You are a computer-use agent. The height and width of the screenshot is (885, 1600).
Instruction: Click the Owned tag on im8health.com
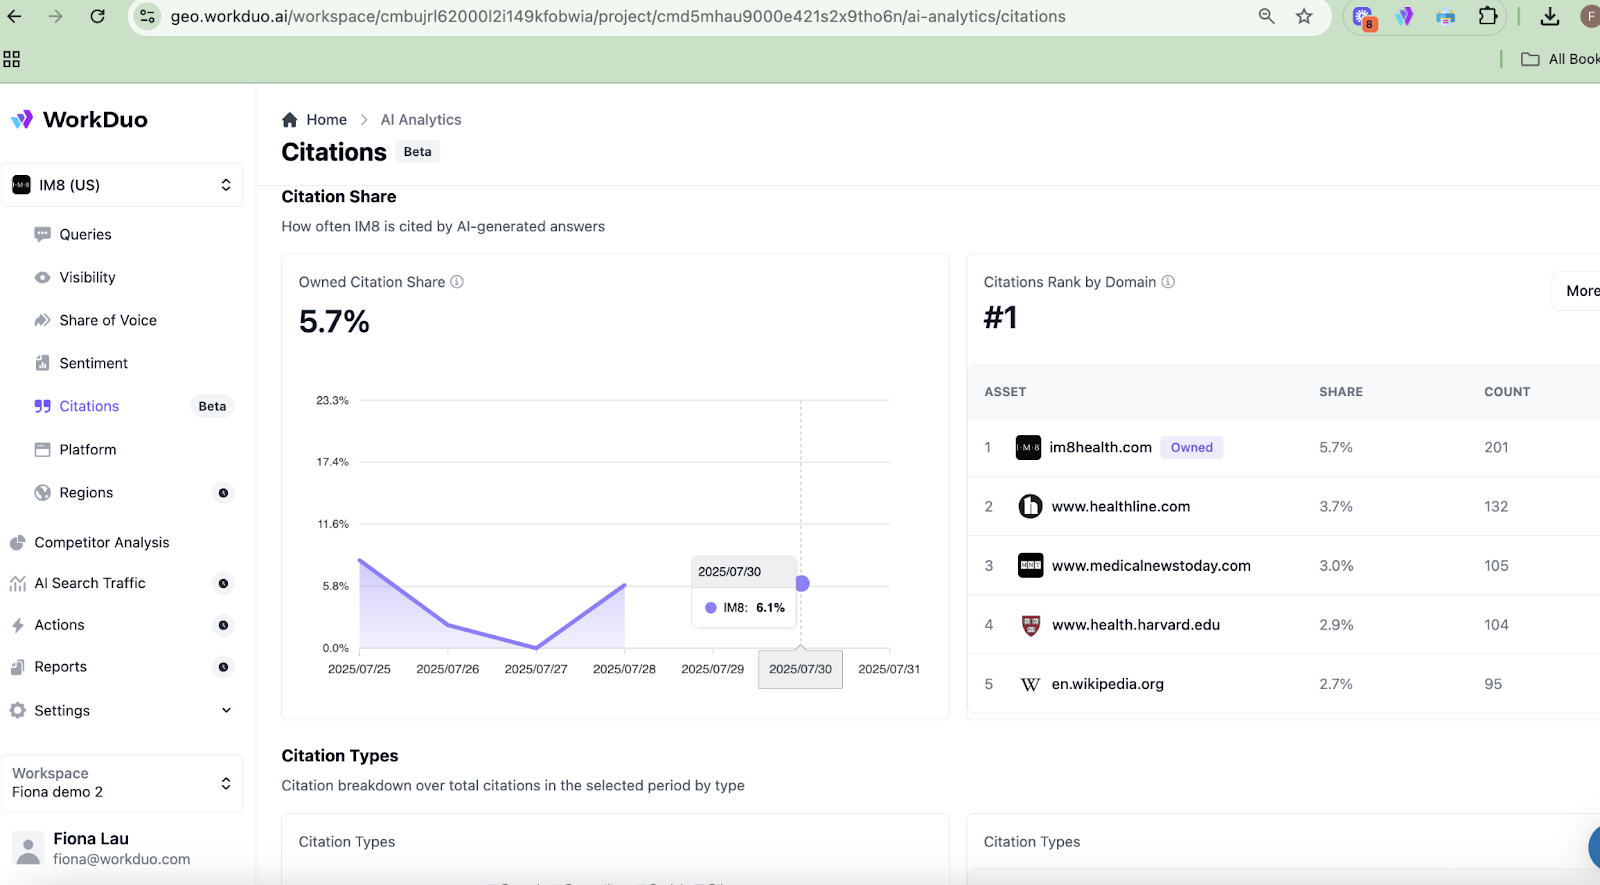point(1192,447)
